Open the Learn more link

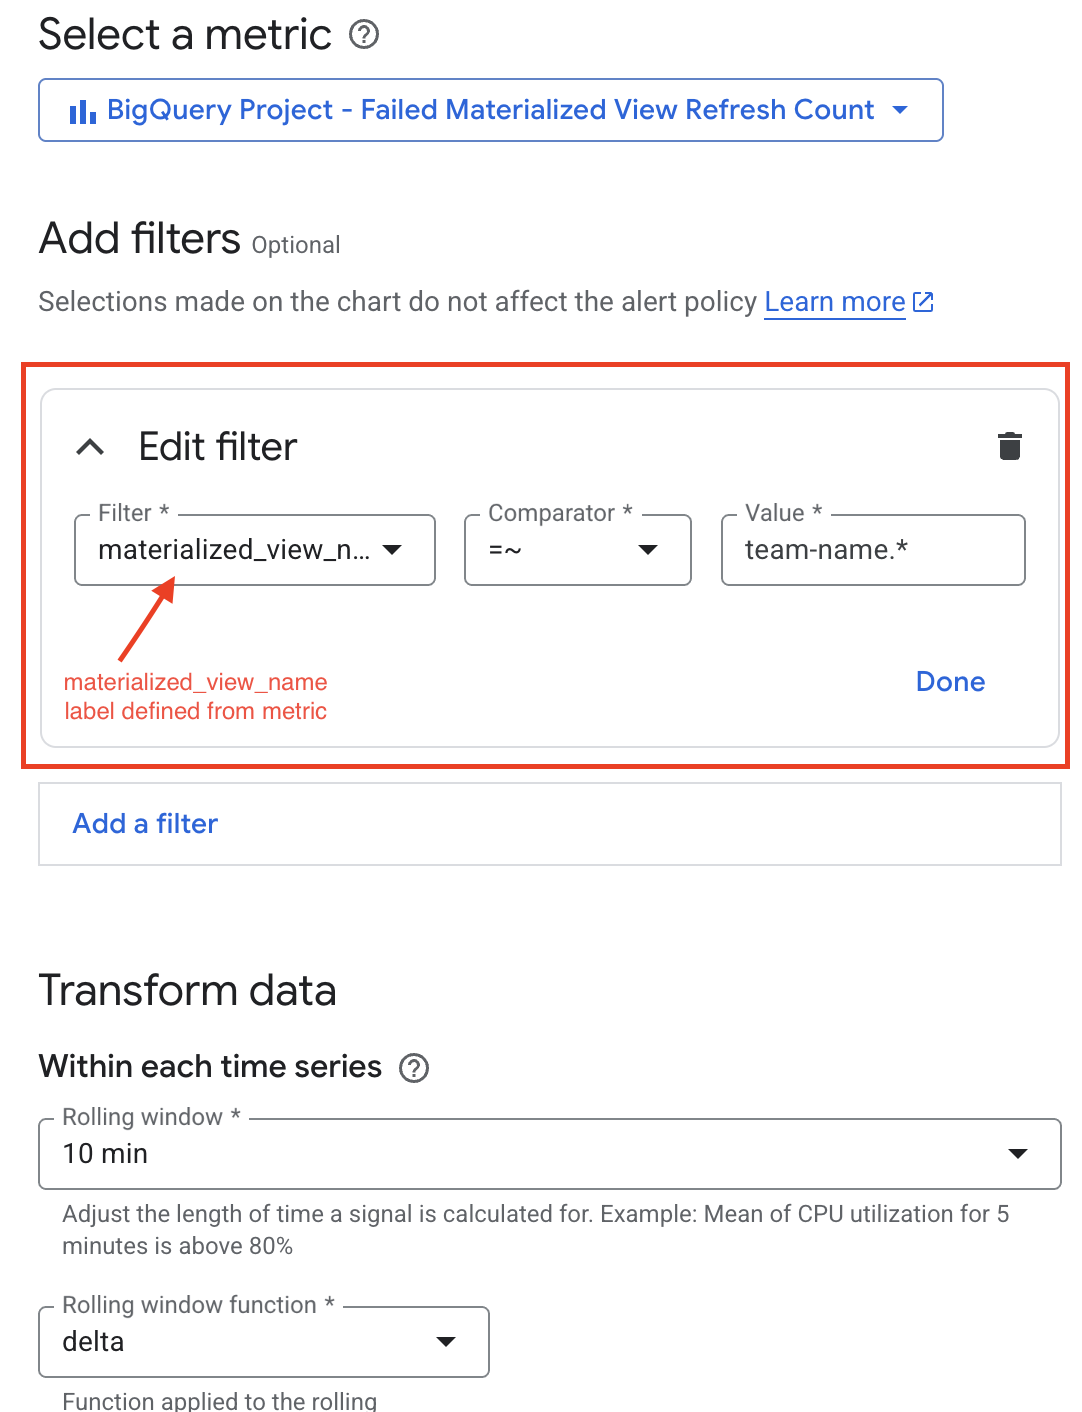tap(833, 301)
